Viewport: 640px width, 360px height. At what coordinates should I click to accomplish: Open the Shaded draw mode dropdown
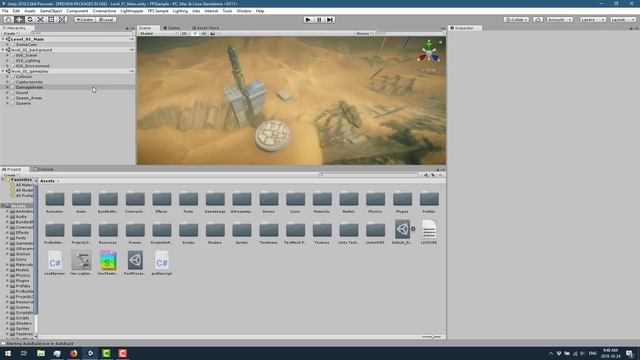(x=158, y=33)
